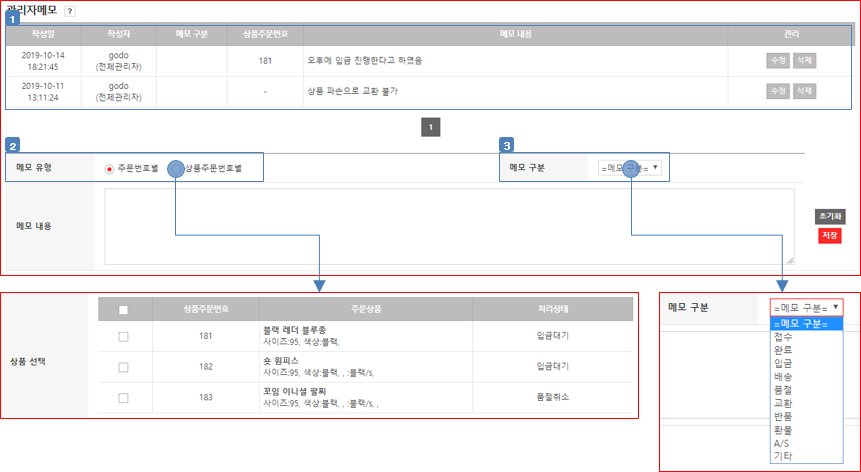Click 수정 for the 2019-10-11 memo
The image size is (861, 472).
(x=778, y=91)
